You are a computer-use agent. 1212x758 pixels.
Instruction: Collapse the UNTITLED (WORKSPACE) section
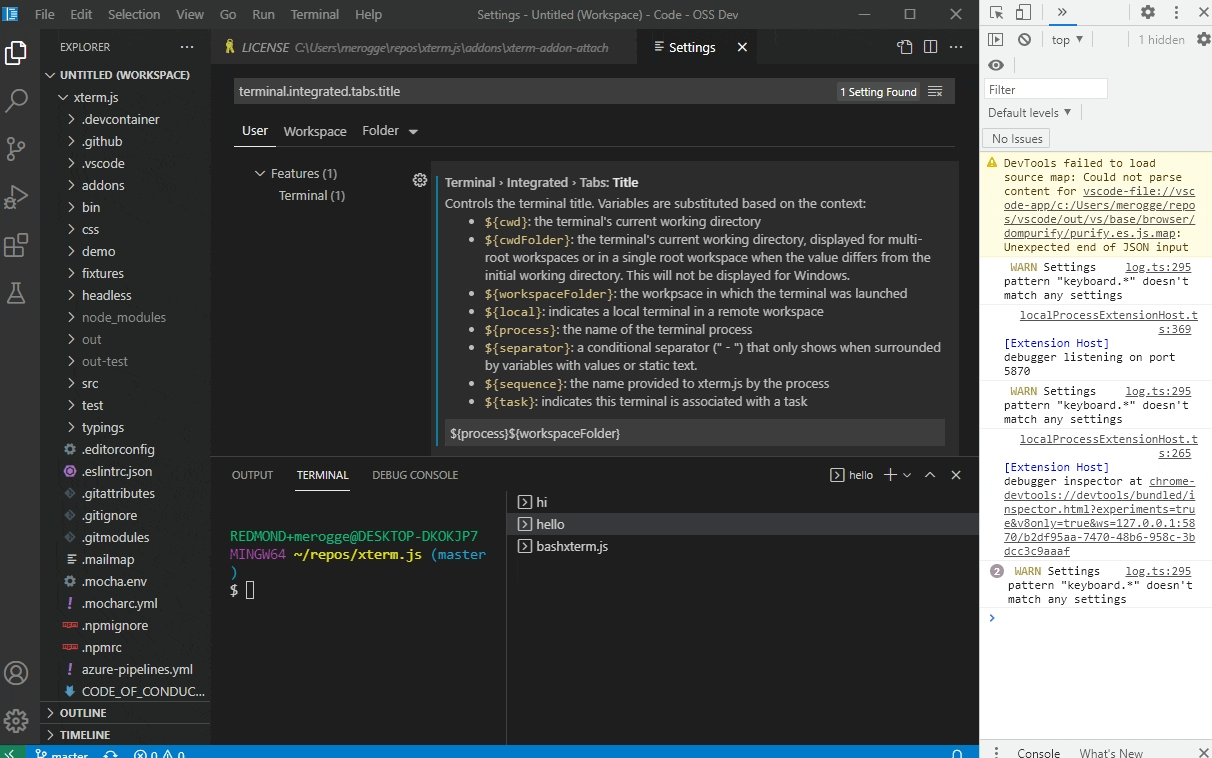pos(125,75)
